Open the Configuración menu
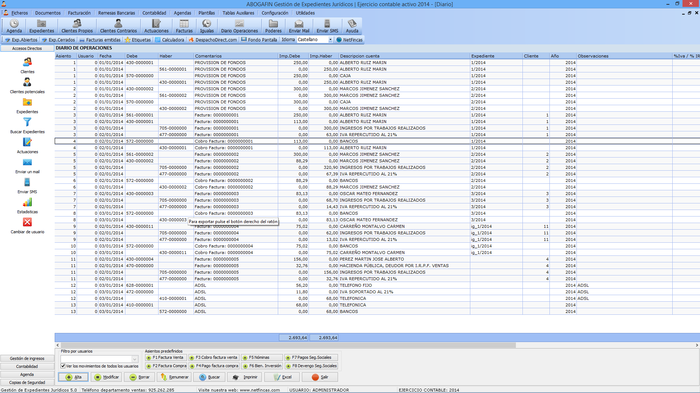 [x=275, y=13]
